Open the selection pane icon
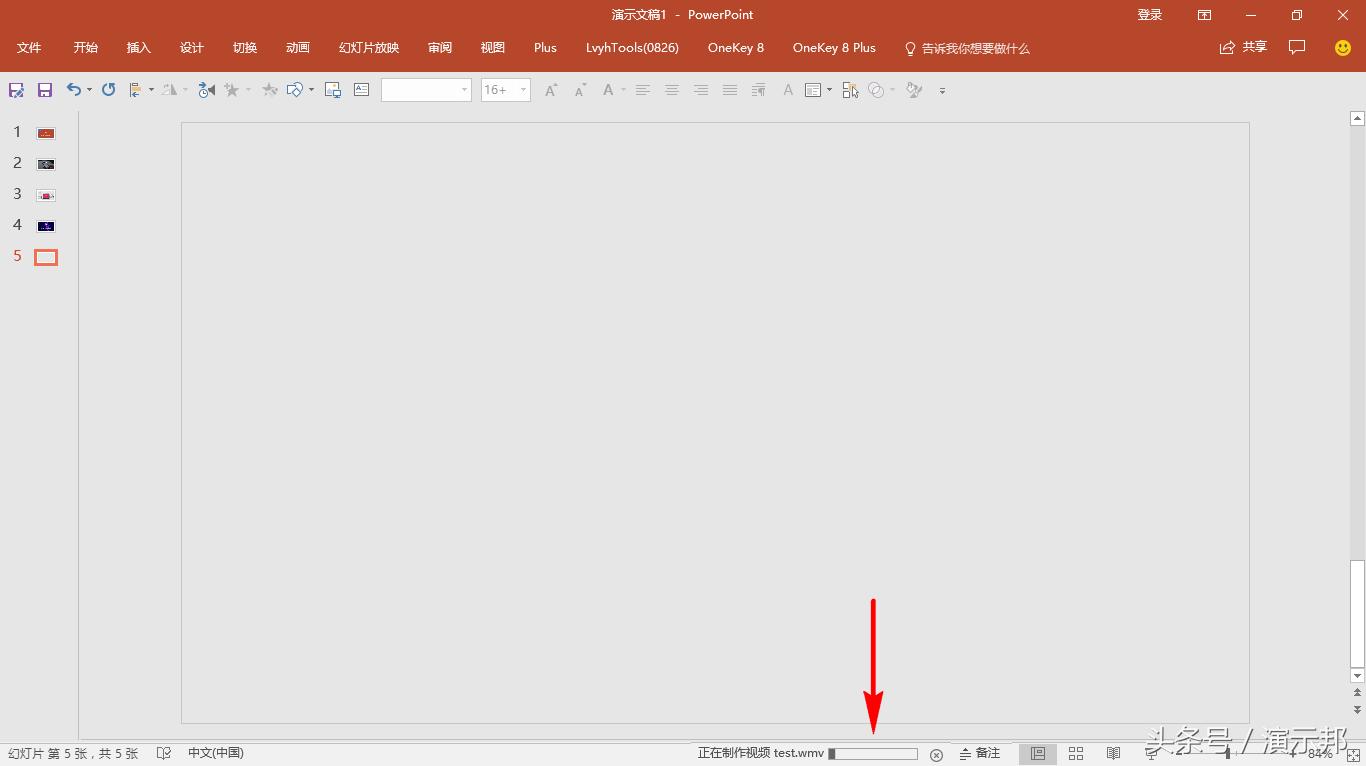 (x=851, y=90)
